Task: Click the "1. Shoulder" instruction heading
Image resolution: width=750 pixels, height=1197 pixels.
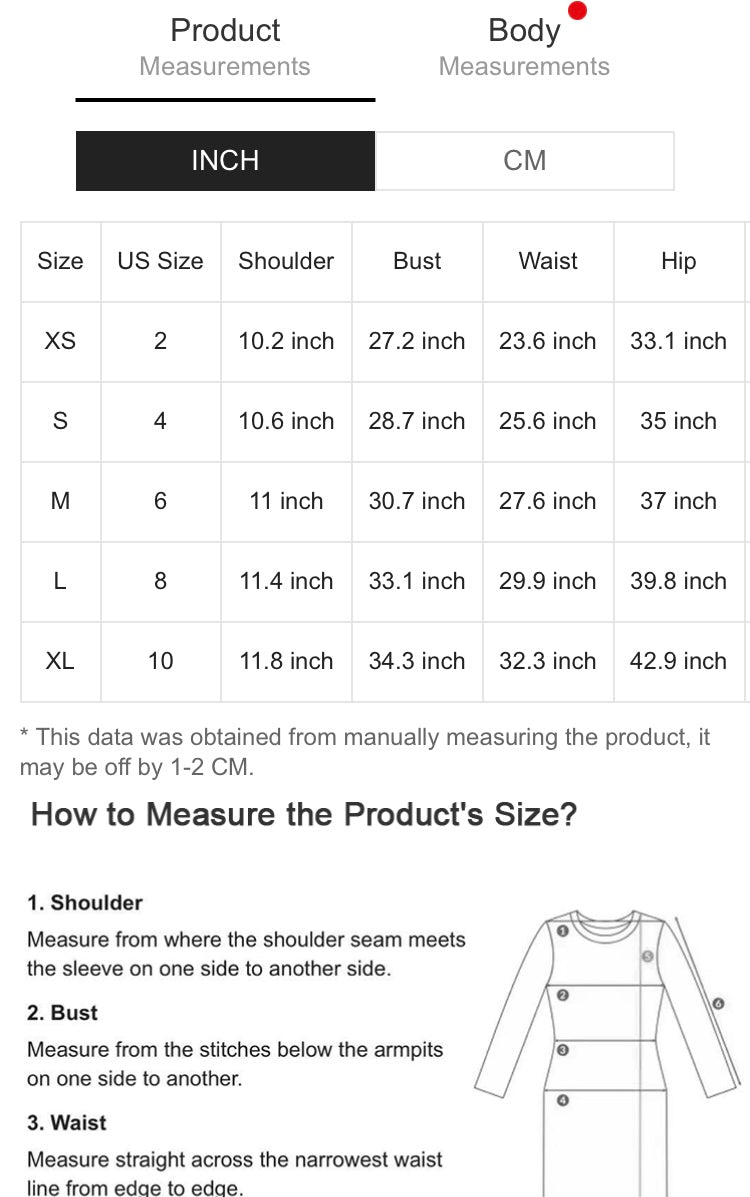Action: [x=85, y=903]
